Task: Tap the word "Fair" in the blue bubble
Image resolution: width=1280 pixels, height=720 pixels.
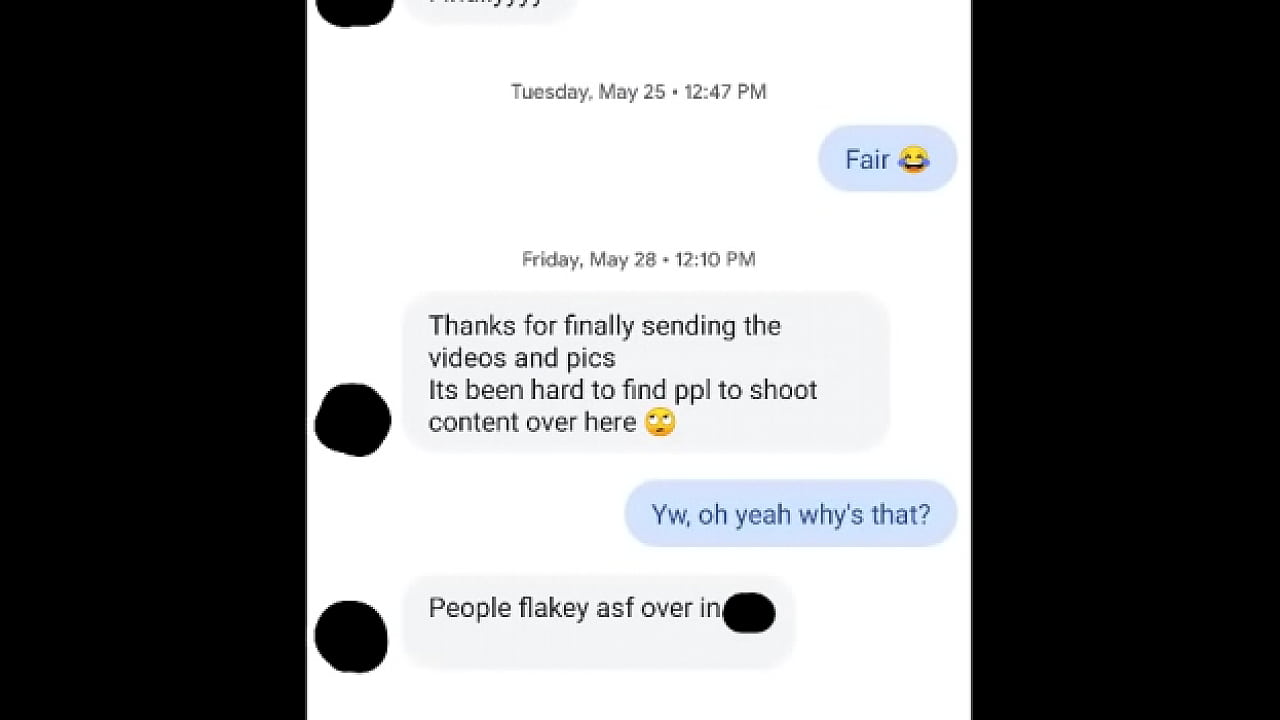Action: 867,160
